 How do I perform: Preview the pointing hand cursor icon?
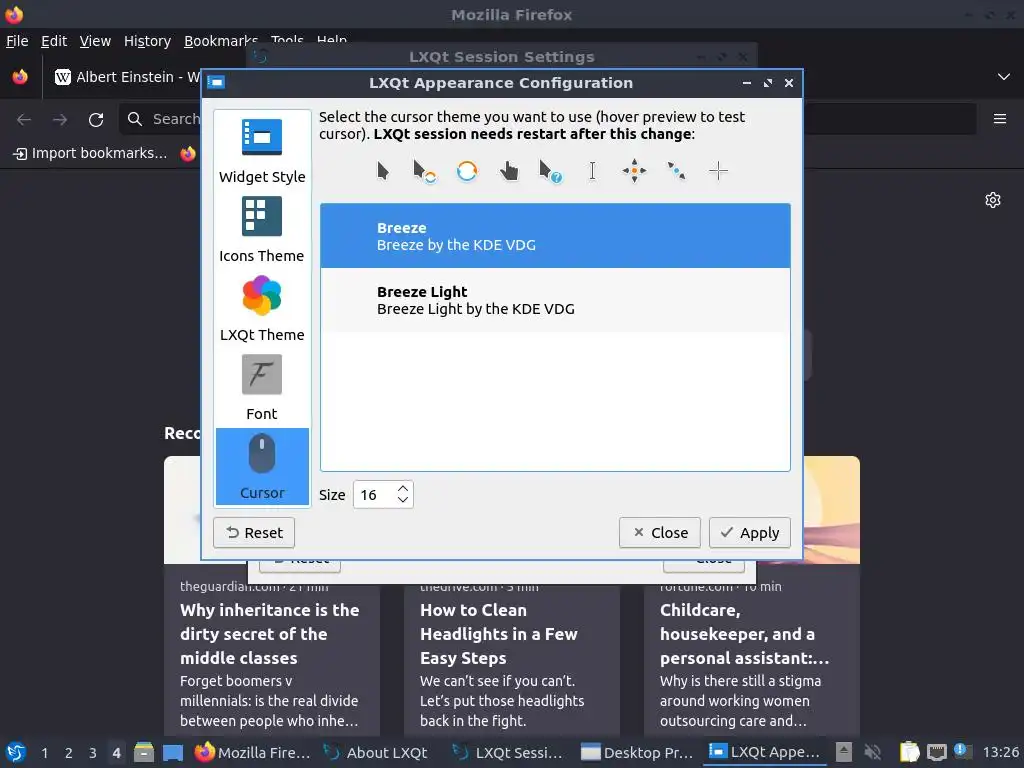point(509,172)
